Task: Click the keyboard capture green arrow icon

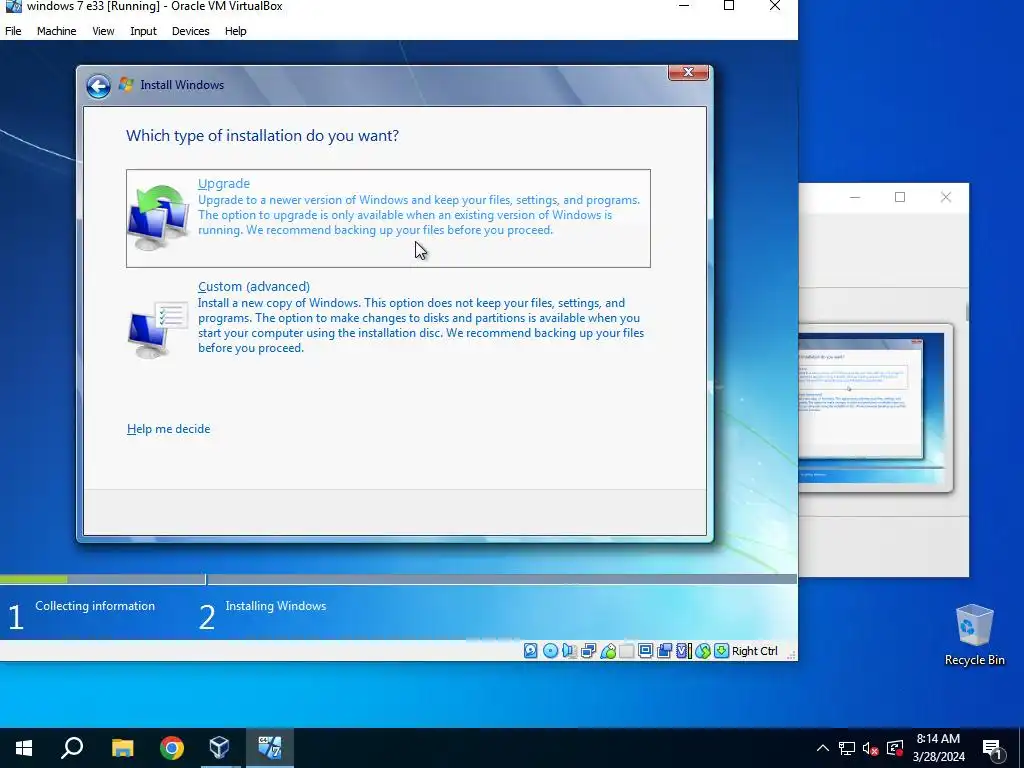Action: pos(722,650)
